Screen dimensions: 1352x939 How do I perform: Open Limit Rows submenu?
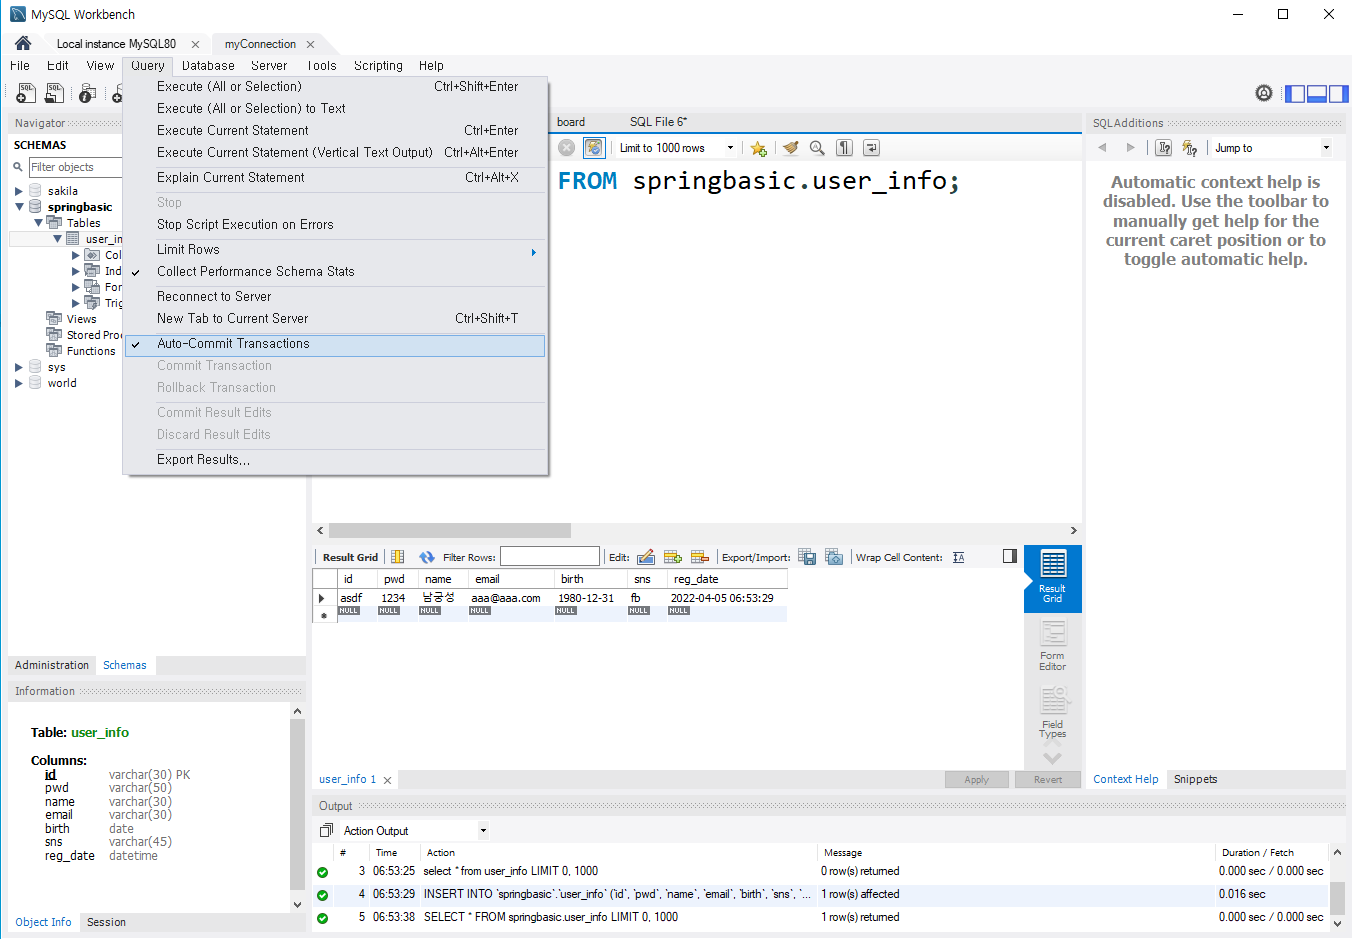click(x=335, y=250)
